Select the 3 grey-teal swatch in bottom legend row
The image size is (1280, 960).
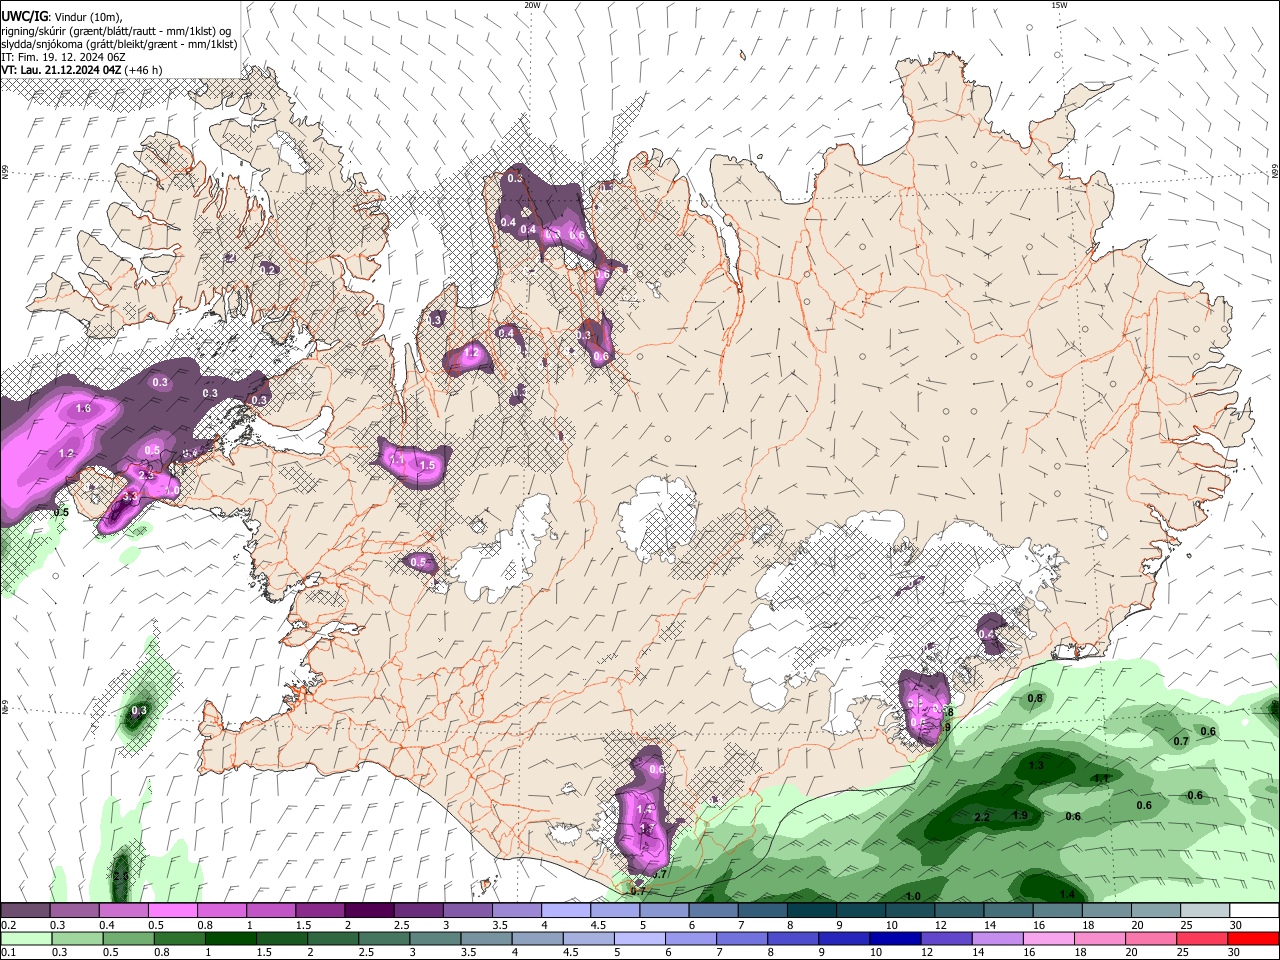tap(434, 939)
